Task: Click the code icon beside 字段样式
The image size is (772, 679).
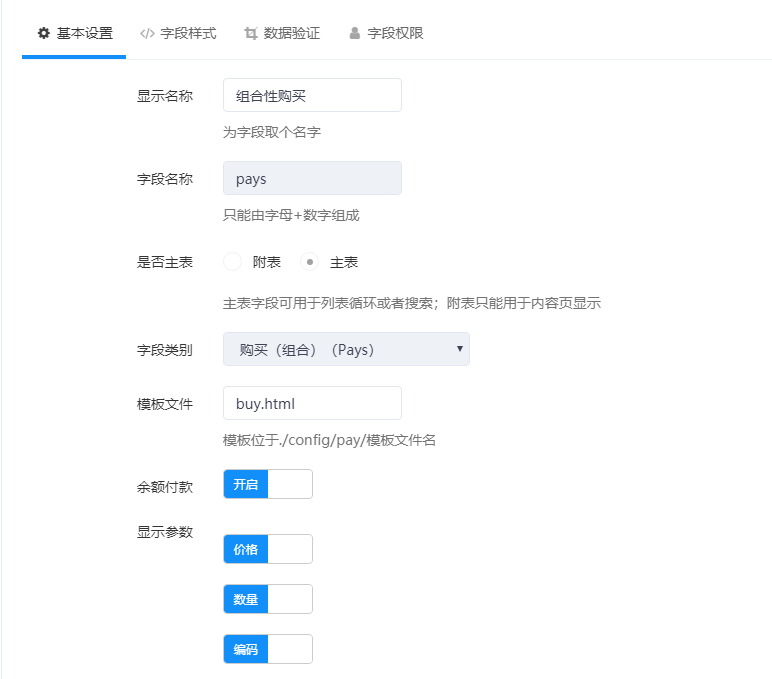Action: coord(147,33)
